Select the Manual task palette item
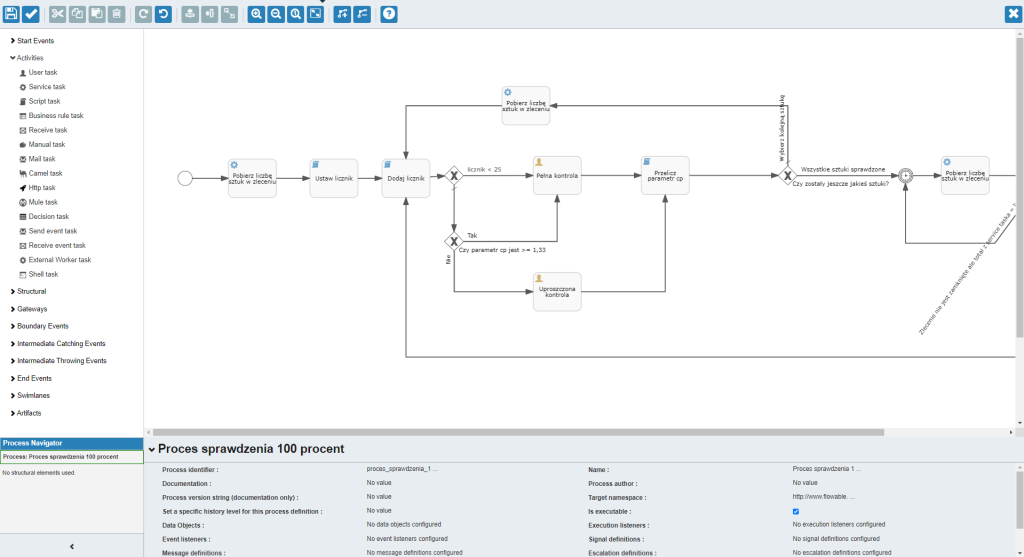 pyautogui.click(x=42, y=144)
